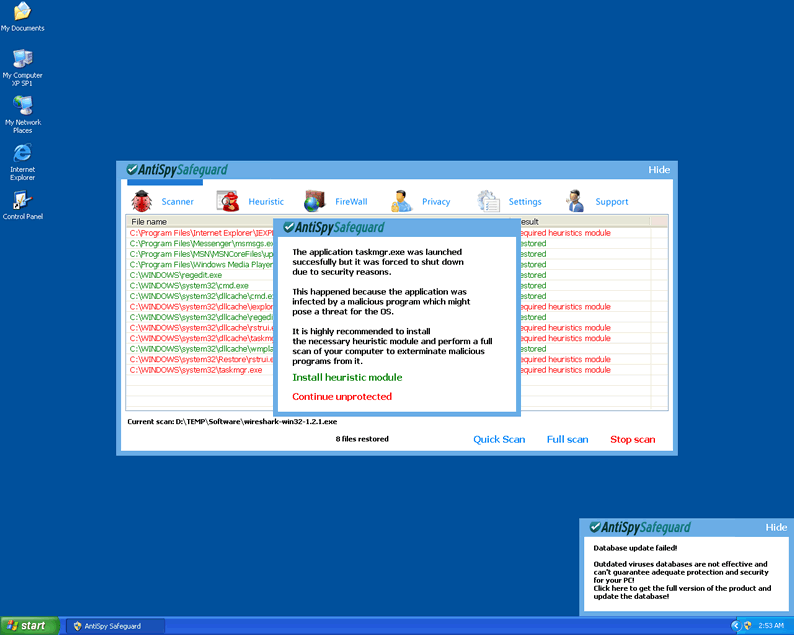The height and width of the screenshot is (635, 794).
Task: Switch to the Settings tab label
Action: click(x=525, y=202)
